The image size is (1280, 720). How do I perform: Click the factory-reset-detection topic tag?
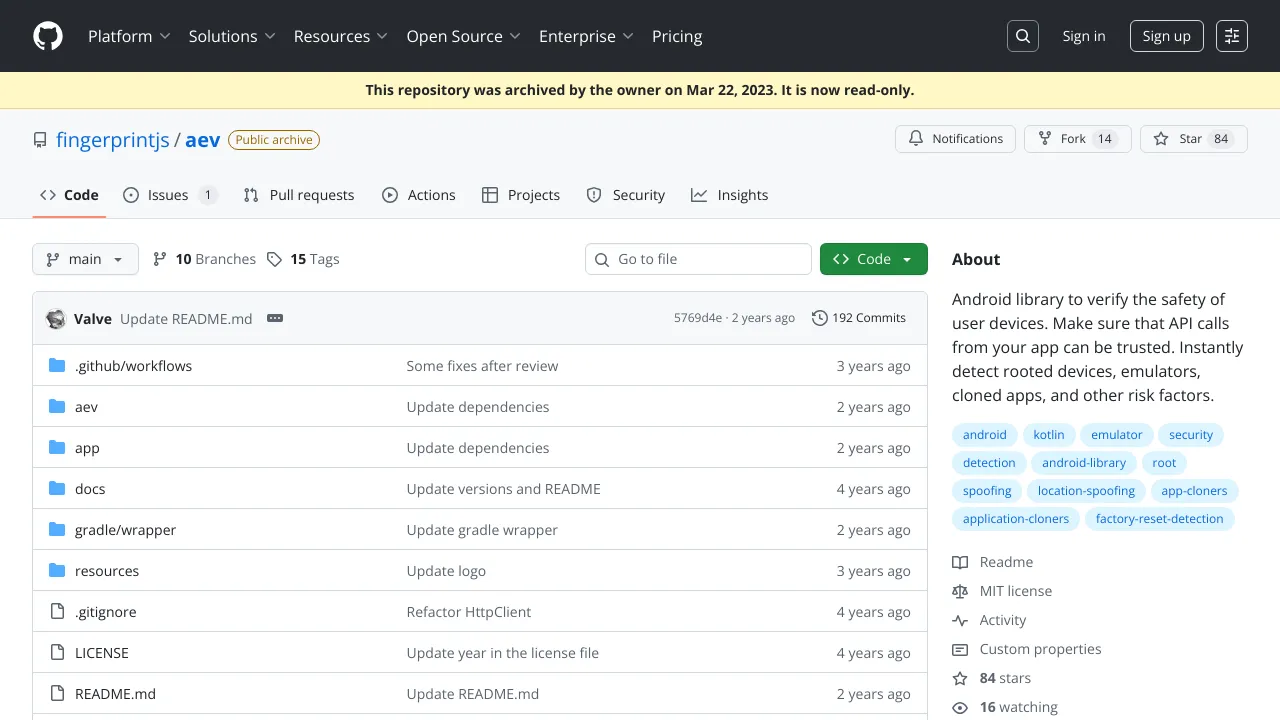click(1160, 519)
